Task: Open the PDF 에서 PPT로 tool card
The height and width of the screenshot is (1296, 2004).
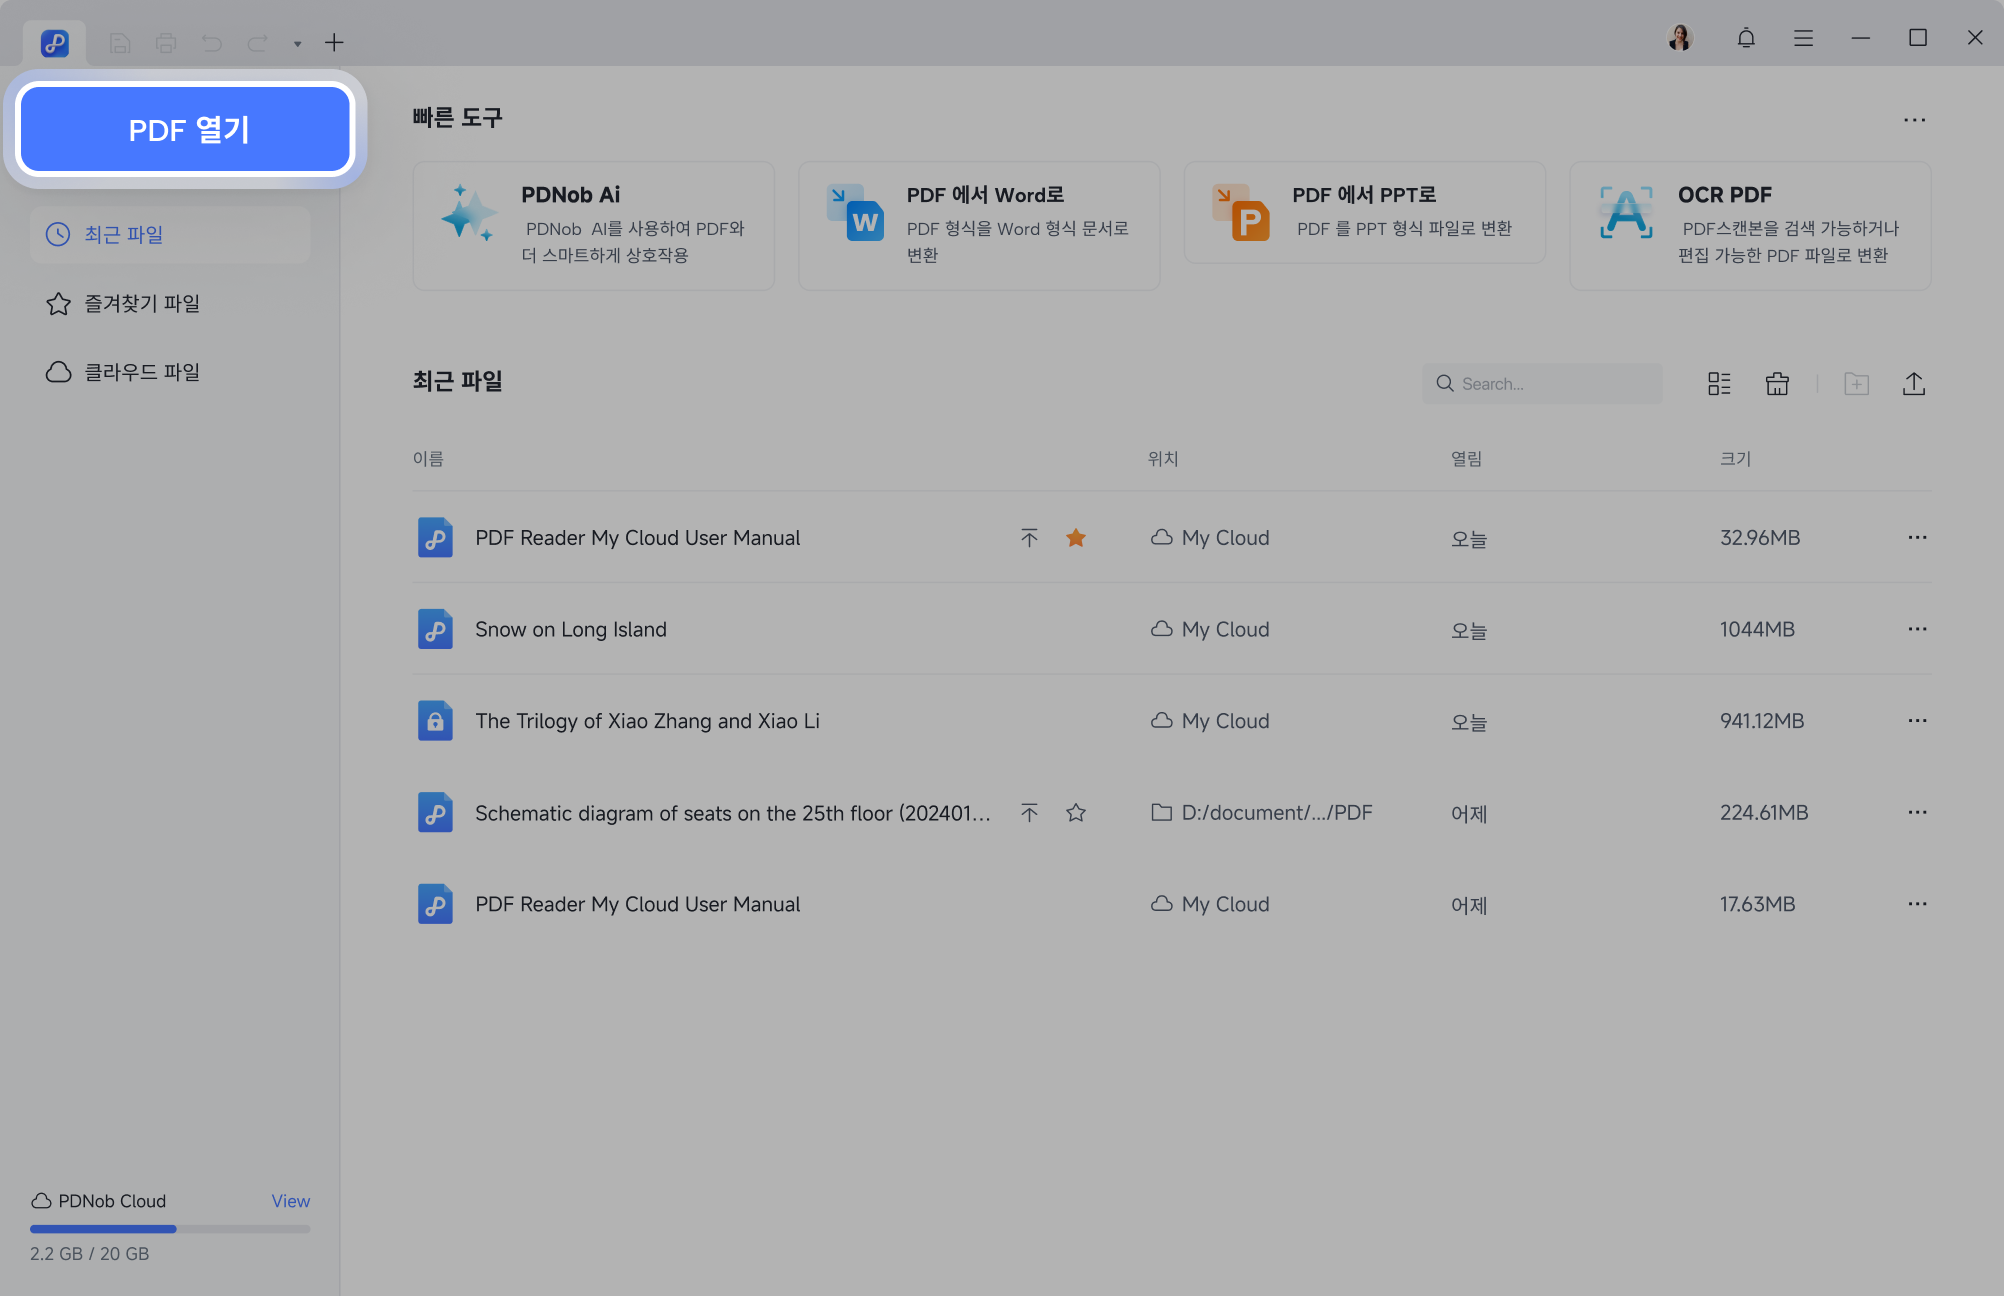Action: point(1364,213)
